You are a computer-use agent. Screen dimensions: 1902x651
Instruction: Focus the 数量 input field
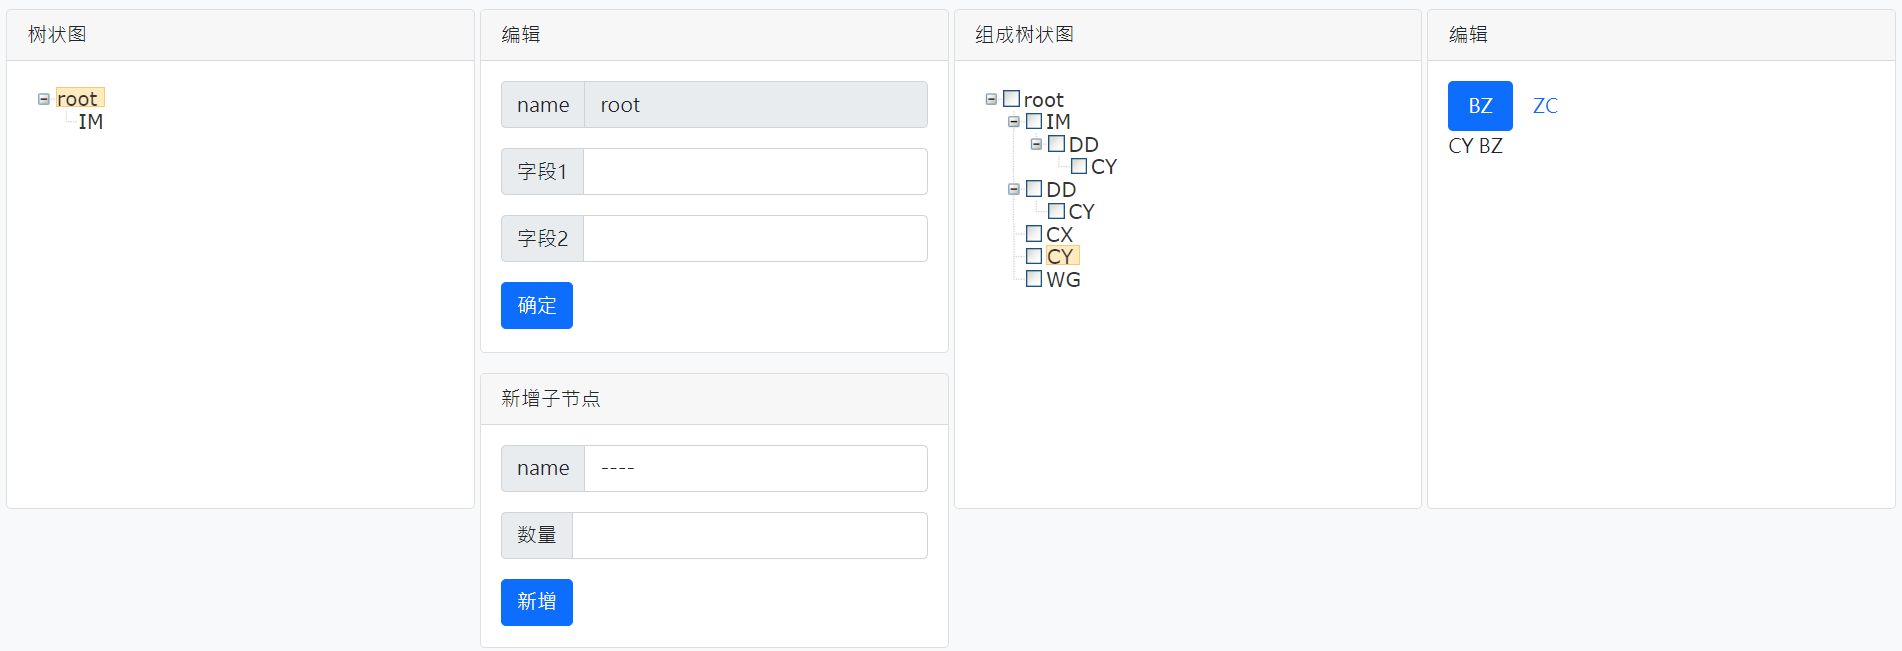click(x=750, y=536)
